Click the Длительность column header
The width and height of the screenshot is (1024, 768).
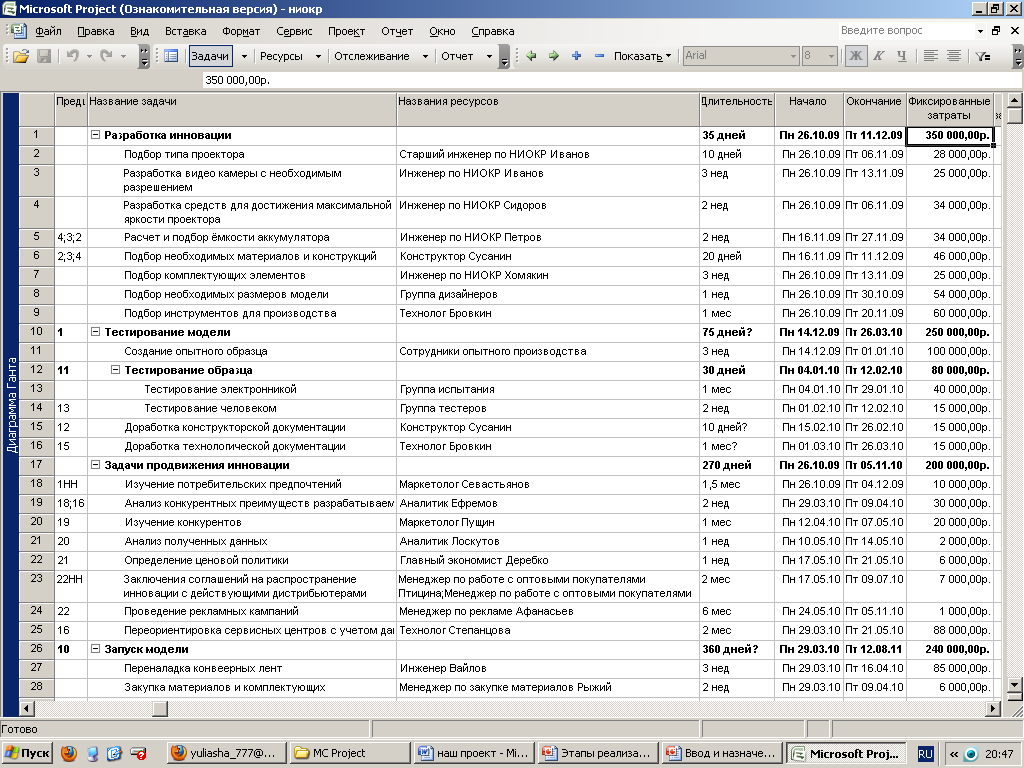pos(737,109)
